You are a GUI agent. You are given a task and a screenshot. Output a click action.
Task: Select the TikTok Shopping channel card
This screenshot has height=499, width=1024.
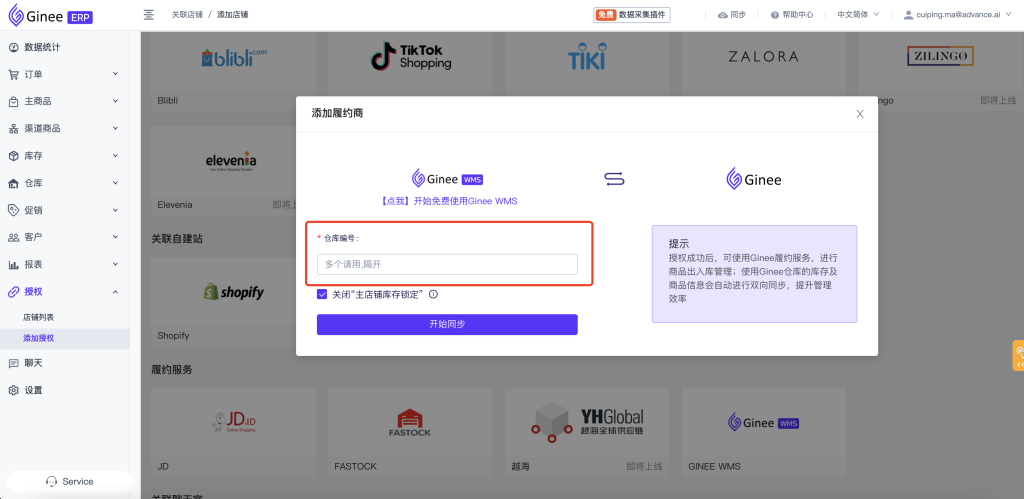410,70
